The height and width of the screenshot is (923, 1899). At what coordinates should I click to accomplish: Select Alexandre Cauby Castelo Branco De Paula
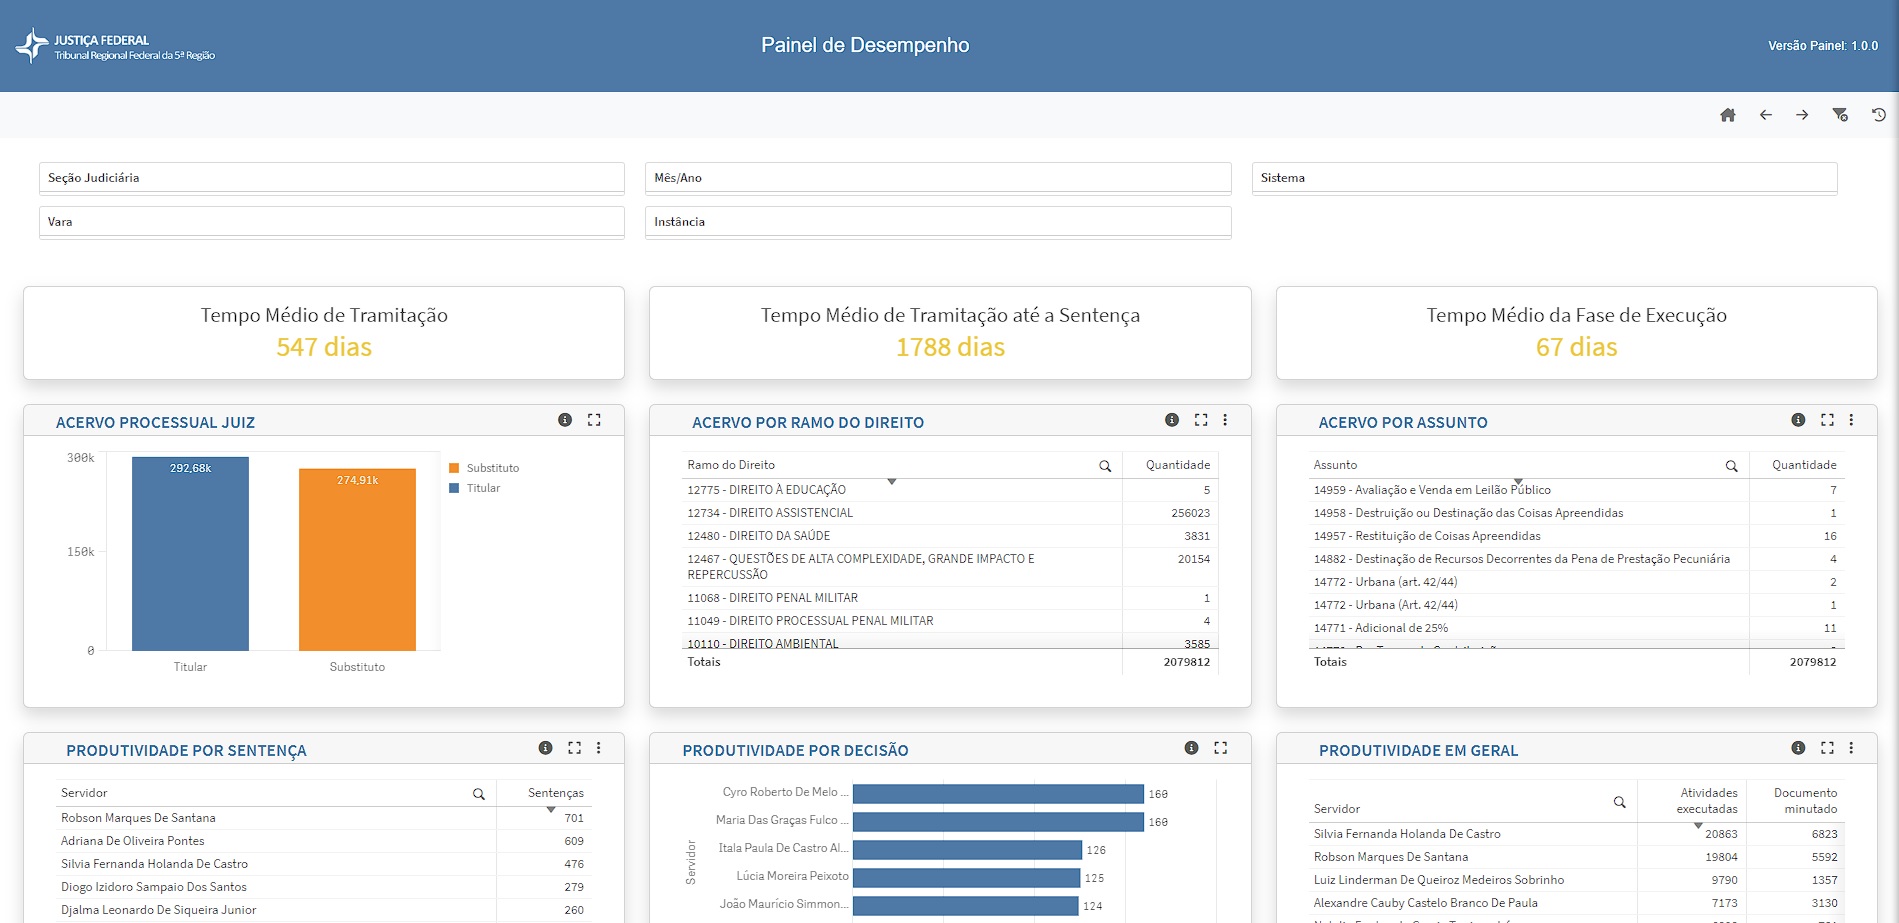pyautogui.click(x=1576, y=903)
